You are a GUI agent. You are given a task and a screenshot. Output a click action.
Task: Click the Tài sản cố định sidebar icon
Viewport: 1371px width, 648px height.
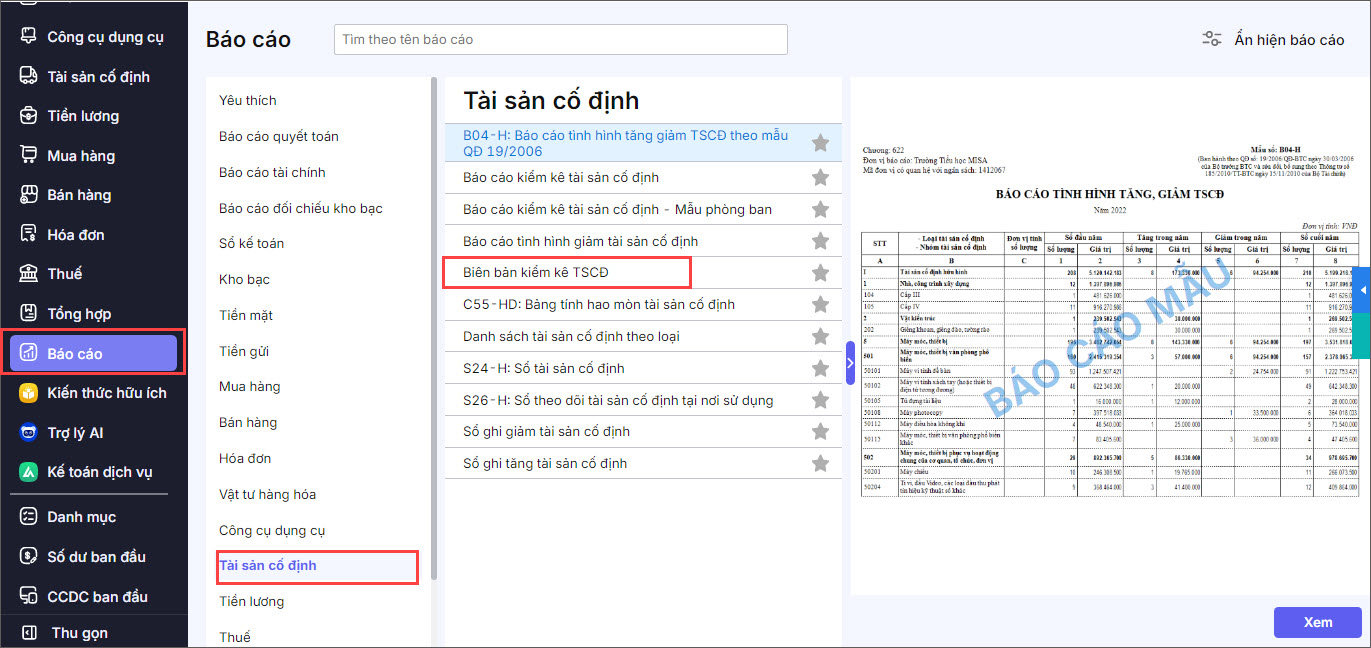29,77
